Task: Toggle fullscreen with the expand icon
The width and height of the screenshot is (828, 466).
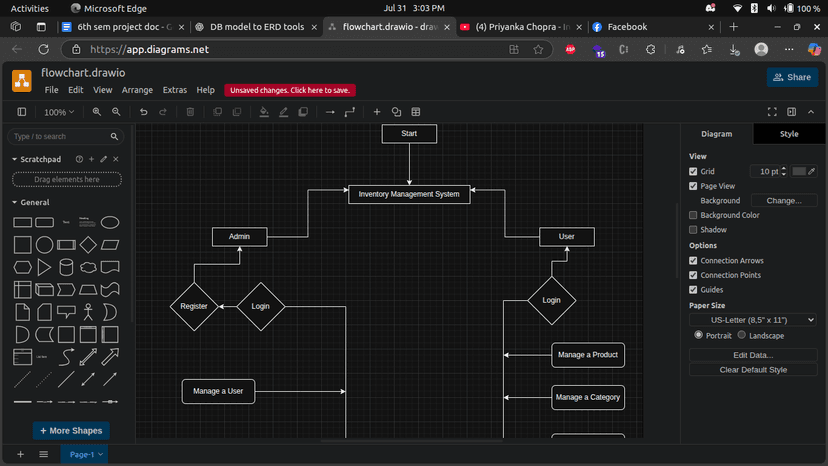Action: (x=772, y=112)
